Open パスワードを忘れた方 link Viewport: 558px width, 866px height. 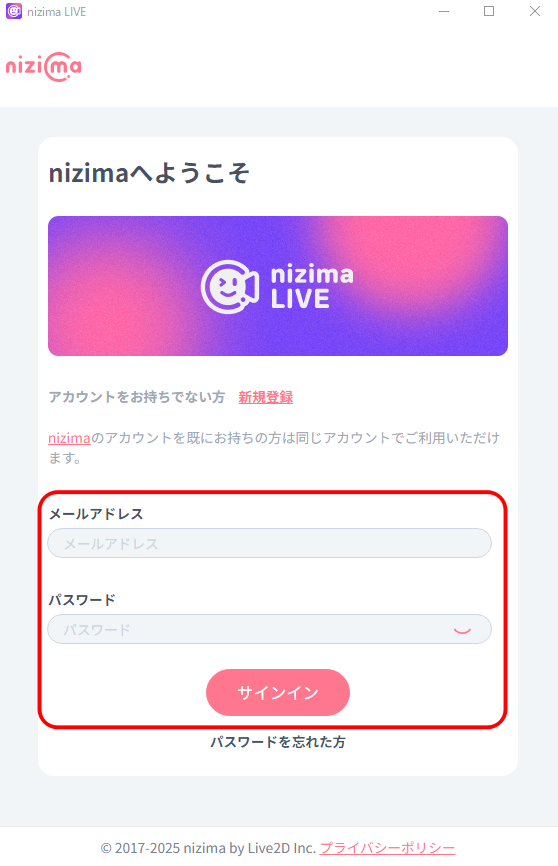coord(278,742)
